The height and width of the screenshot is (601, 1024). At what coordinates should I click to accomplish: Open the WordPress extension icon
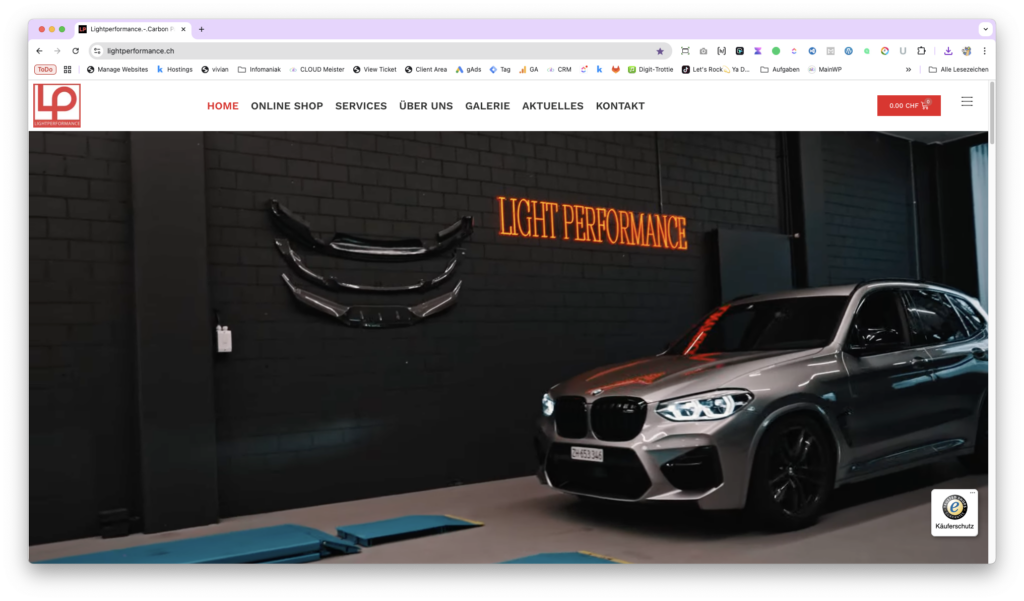[848, 51]
